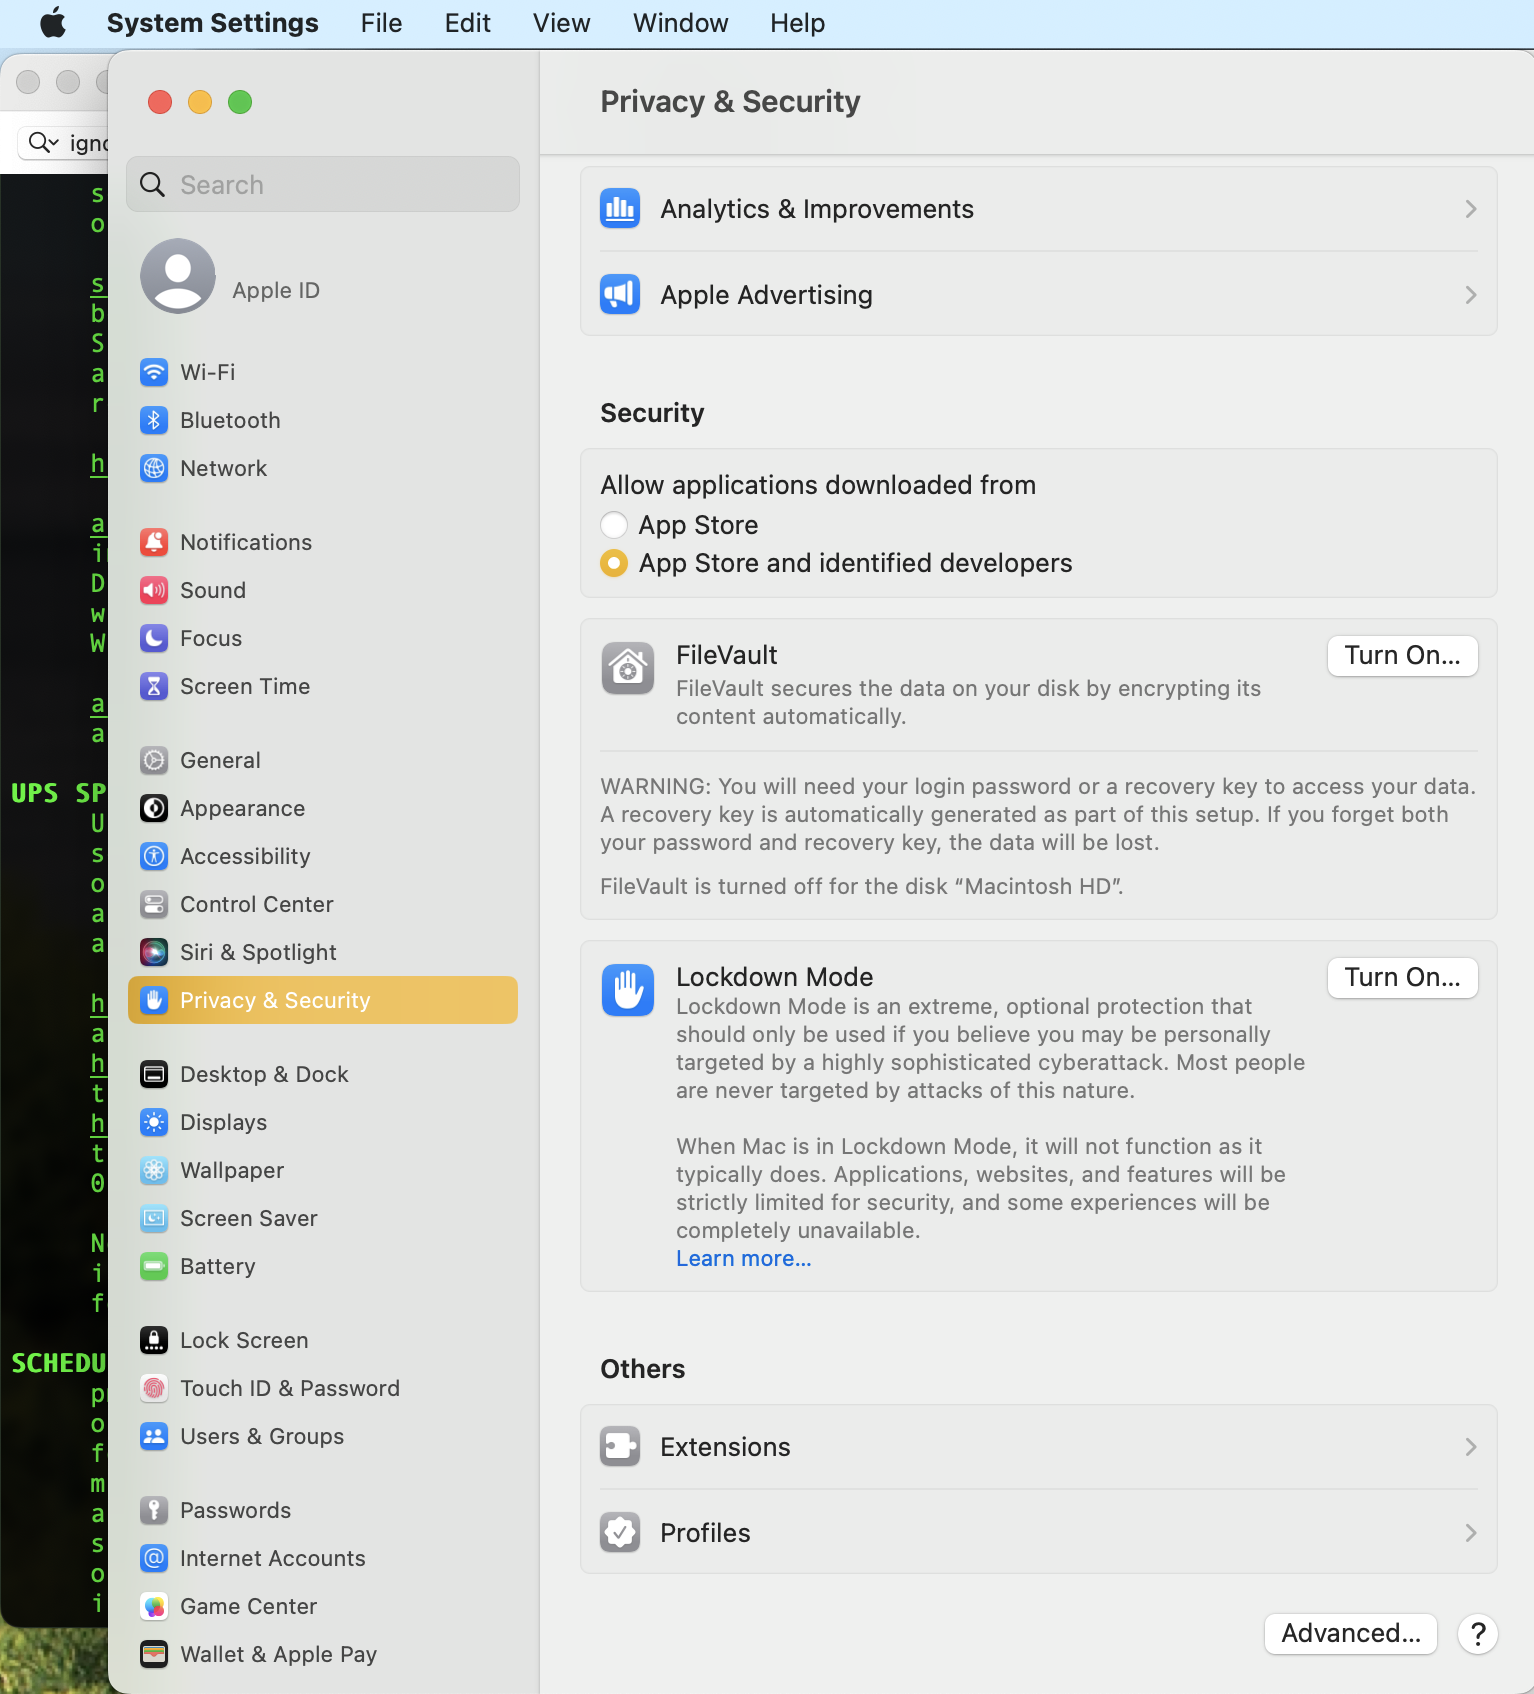This screenshot has height=1694, width=1534.
Task: Open Wi-Fi settings icon in sidebar
Action: [x=154, y=372]
